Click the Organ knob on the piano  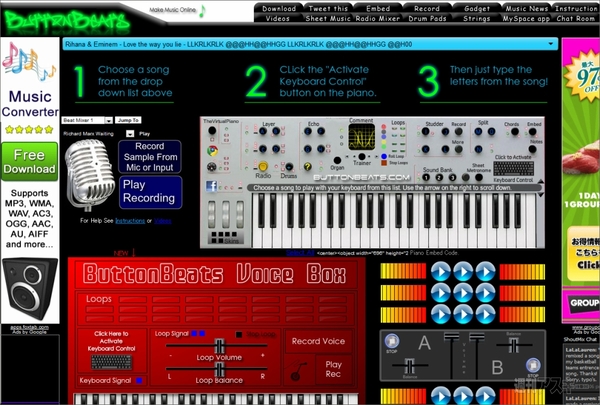pyautogui.click(x=337, y=160)
